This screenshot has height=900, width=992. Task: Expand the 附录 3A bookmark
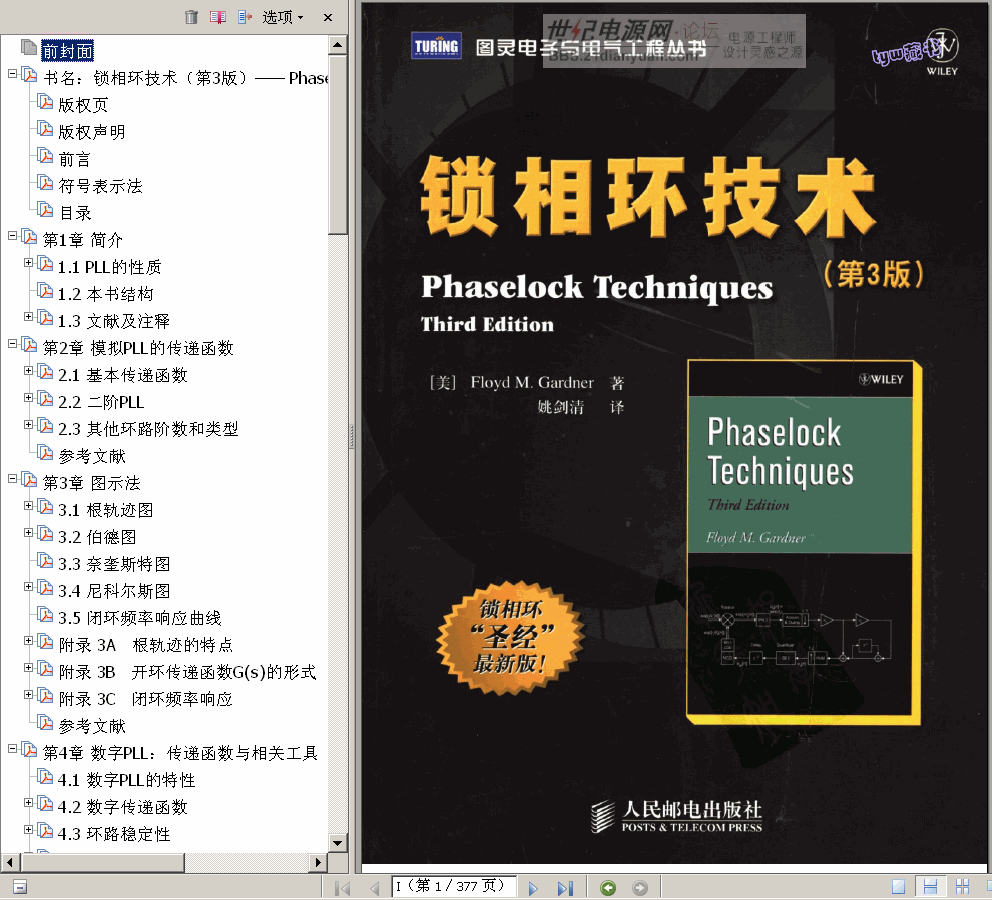coord(28,641)
